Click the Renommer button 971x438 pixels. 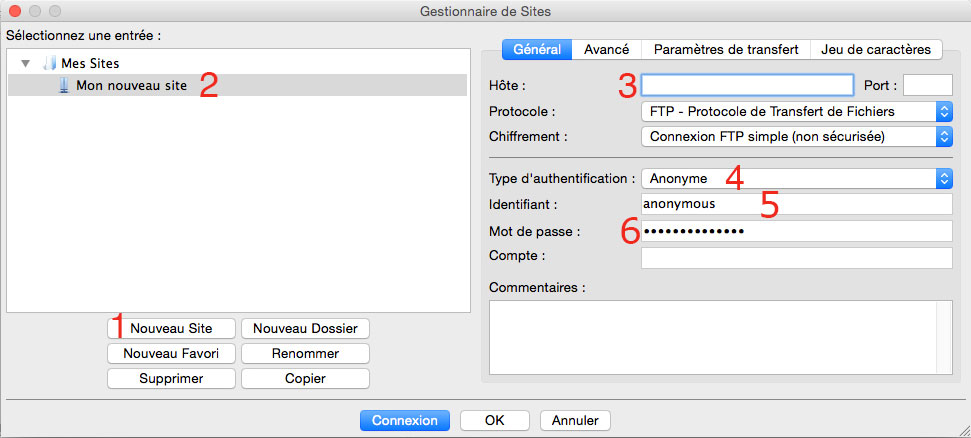pos(305,354)
